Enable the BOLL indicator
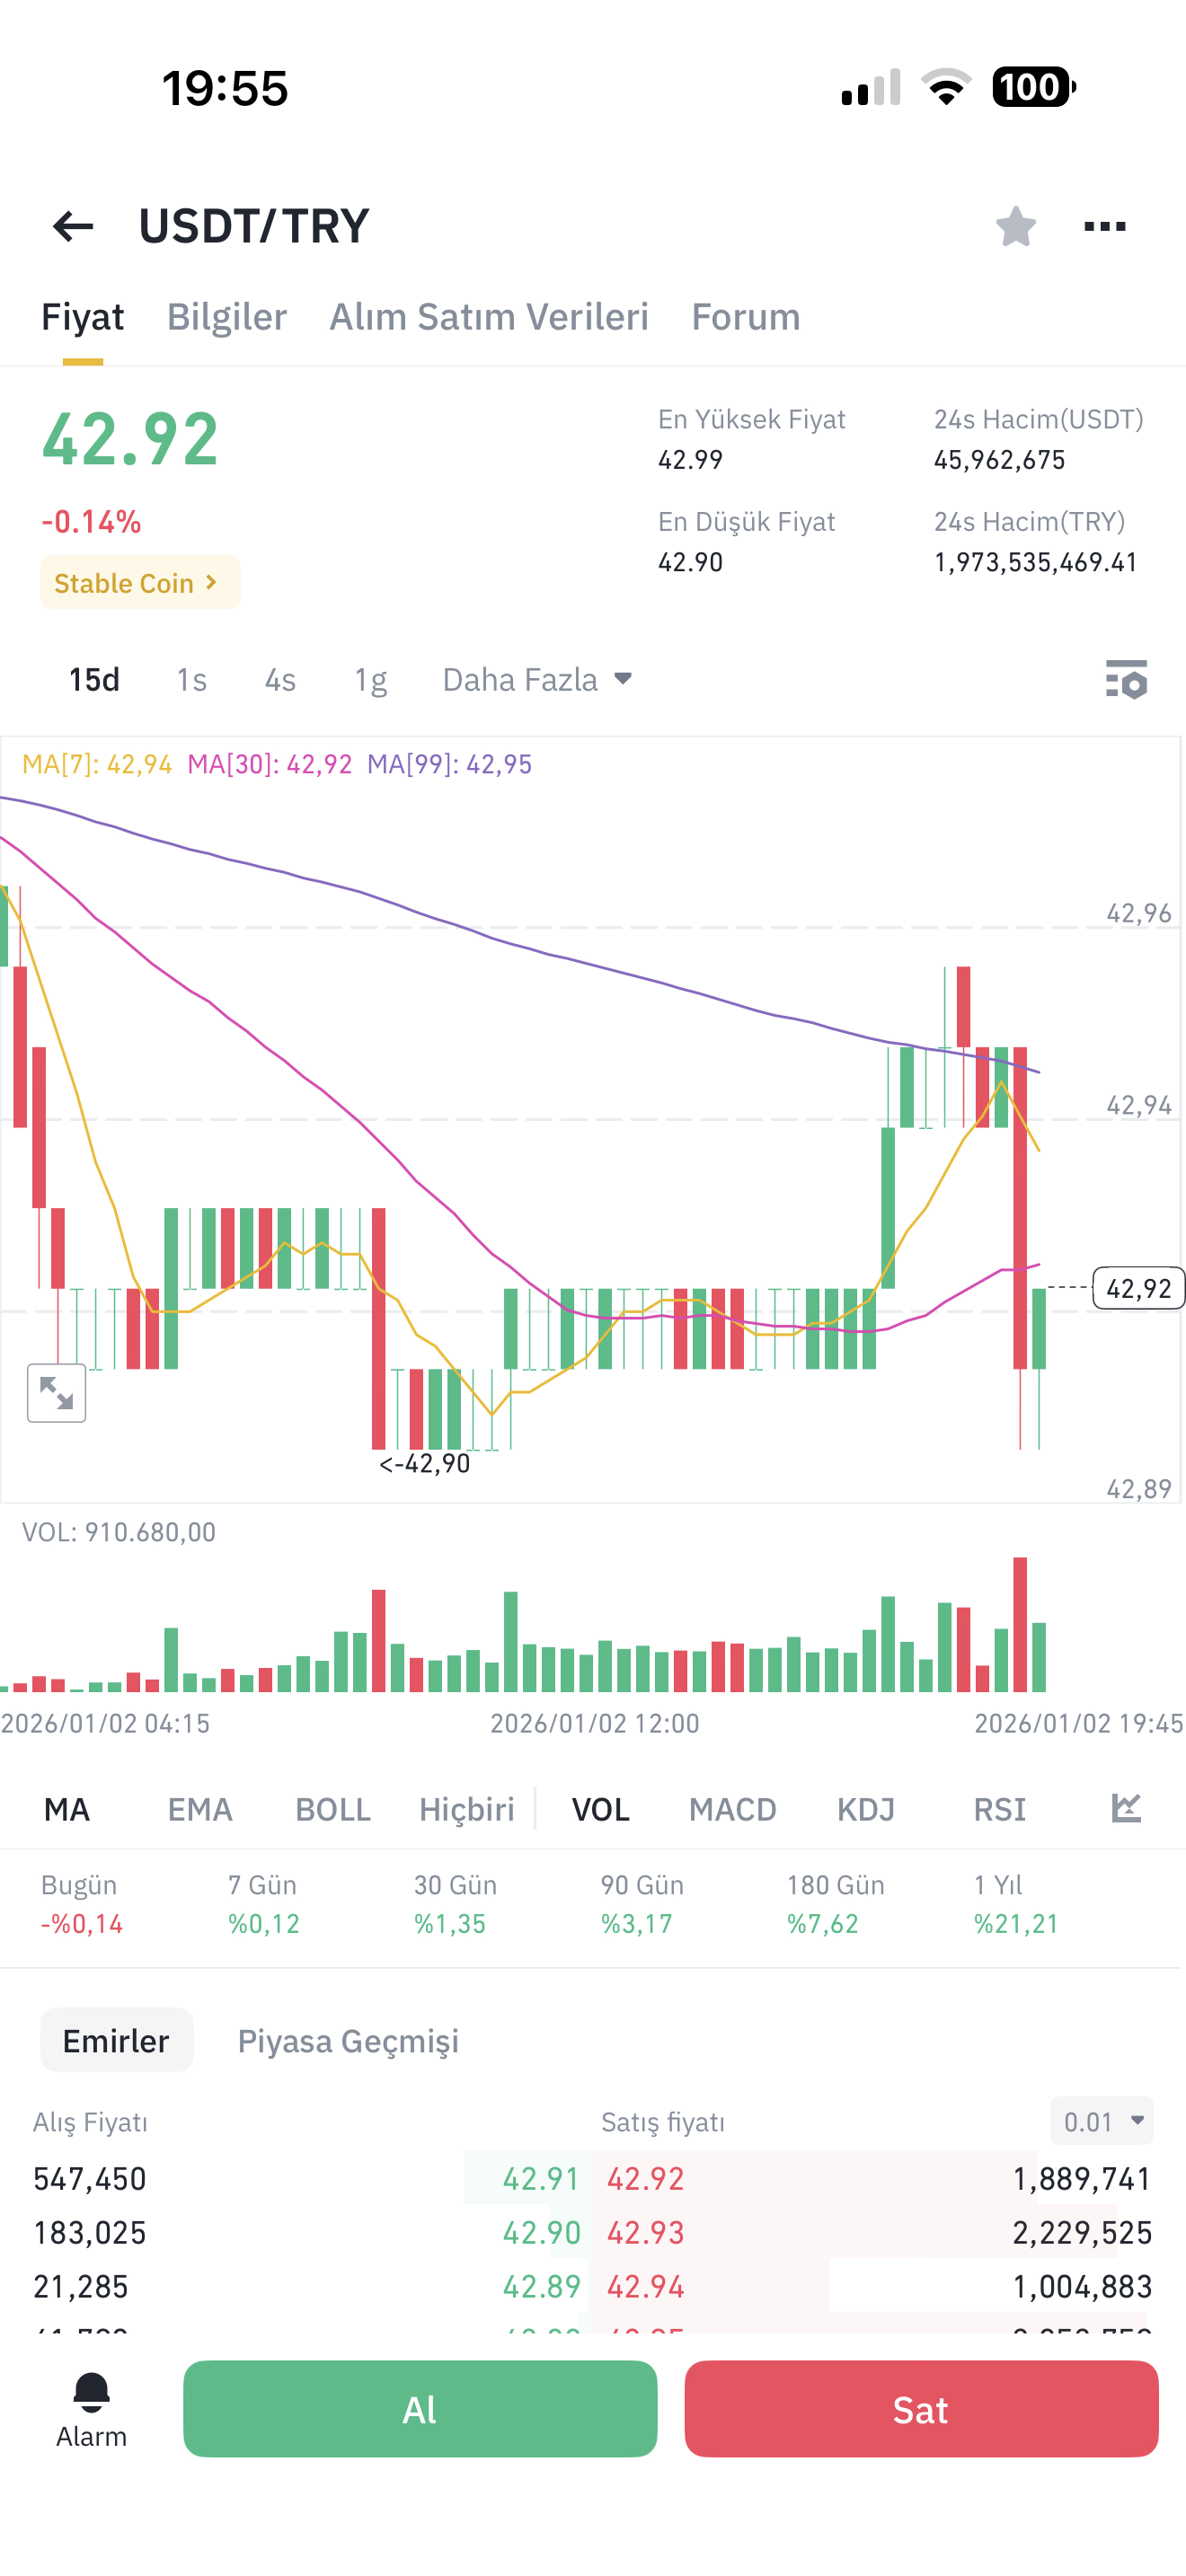The width and height of the screenshot is (1186, 2576). [333, 1809]
